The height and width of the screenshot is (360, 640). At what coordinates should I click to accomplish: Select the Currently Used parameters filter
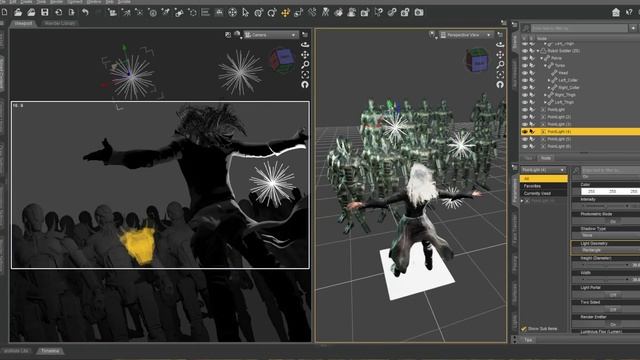click(543, 193)
